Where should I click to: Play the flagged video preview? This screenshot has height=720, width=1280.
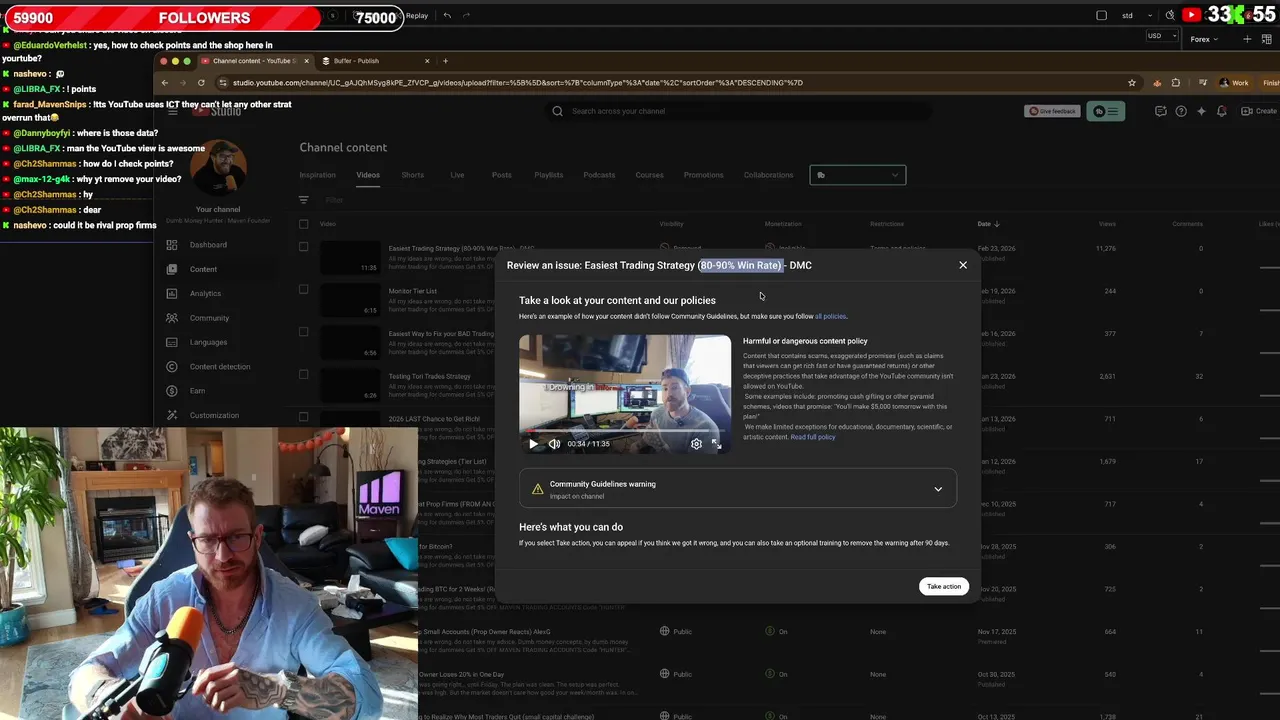click(x=533, y=444)
